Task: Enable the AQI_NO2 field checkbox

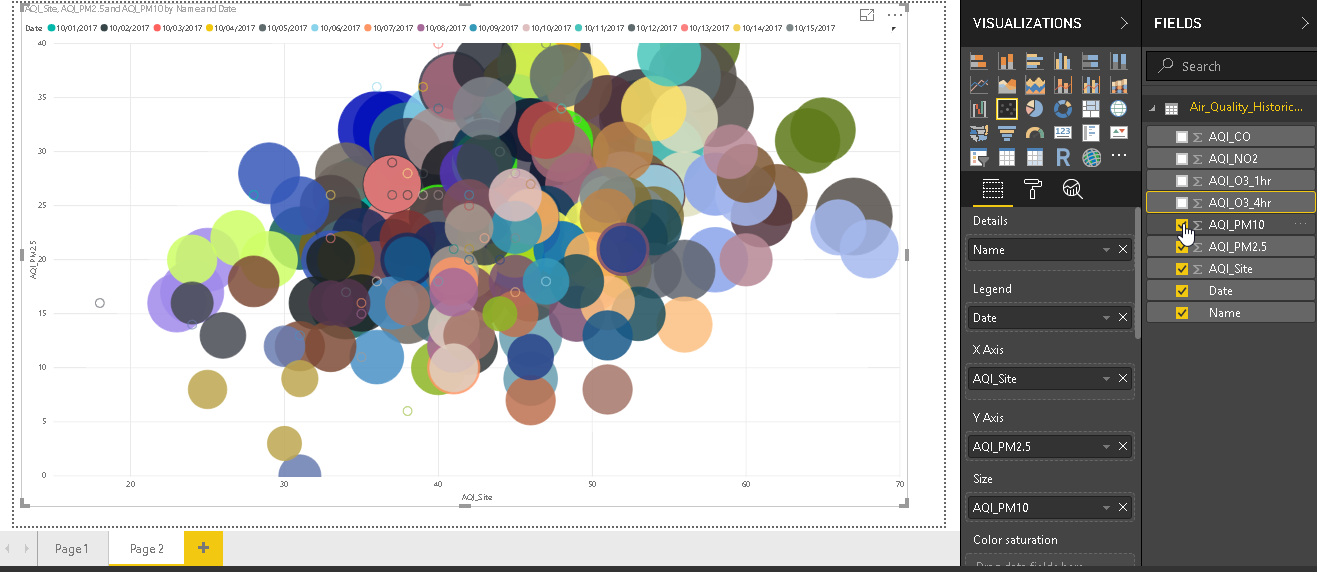Action: click(x=1182, y=159)
